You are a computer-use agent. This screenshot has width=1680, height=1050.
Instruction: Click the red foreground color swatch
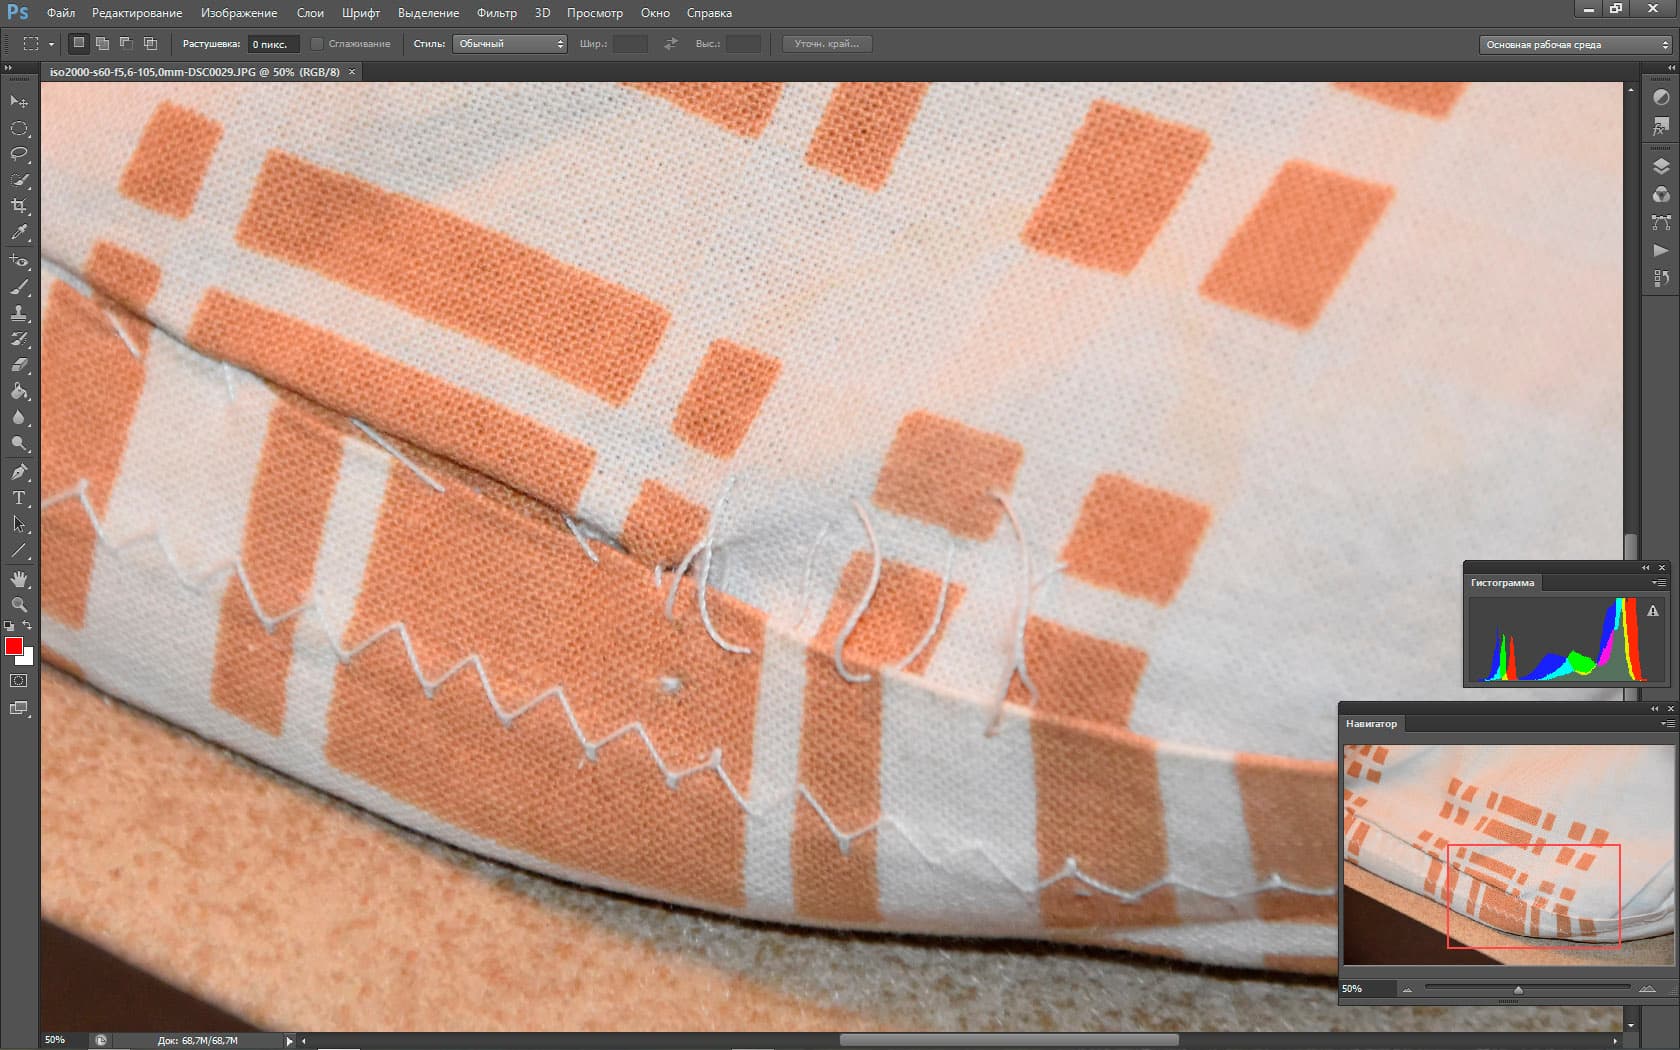(x=14, y=646)
